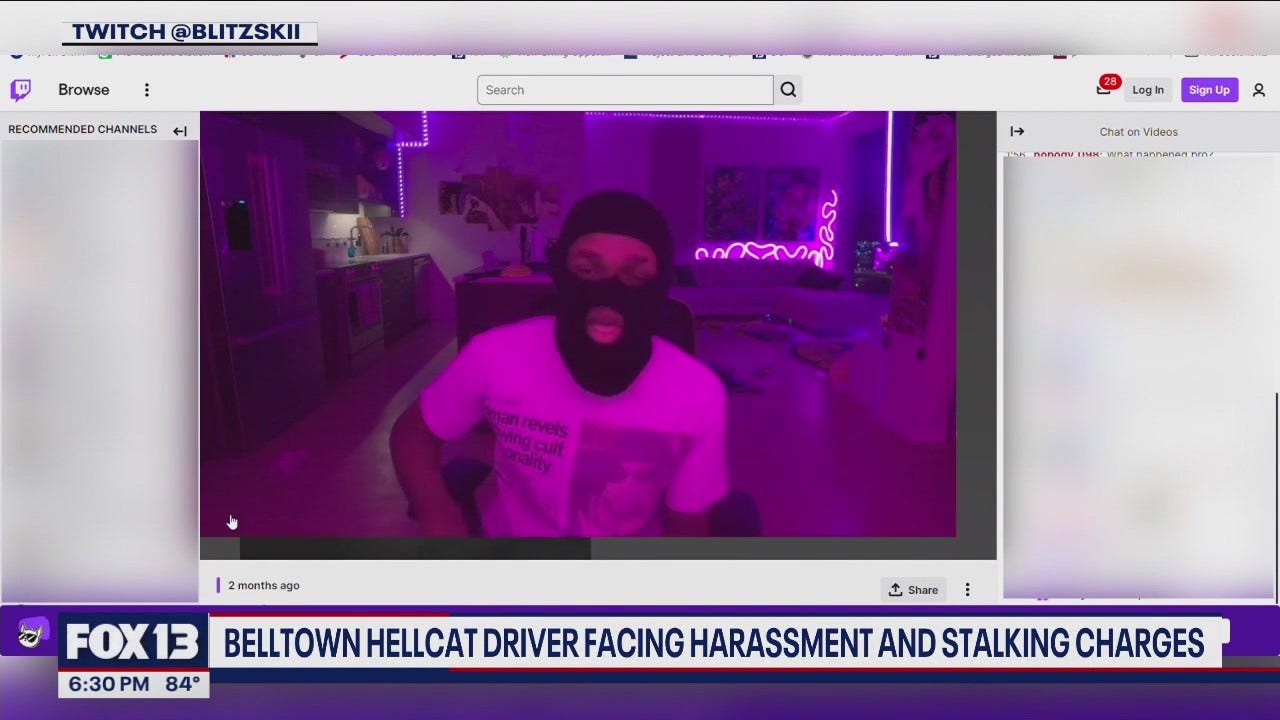The height and width of the screenshot is (720, 1280).
Task: Click the Twitch glitch logo icon
Action: point(21,89)
